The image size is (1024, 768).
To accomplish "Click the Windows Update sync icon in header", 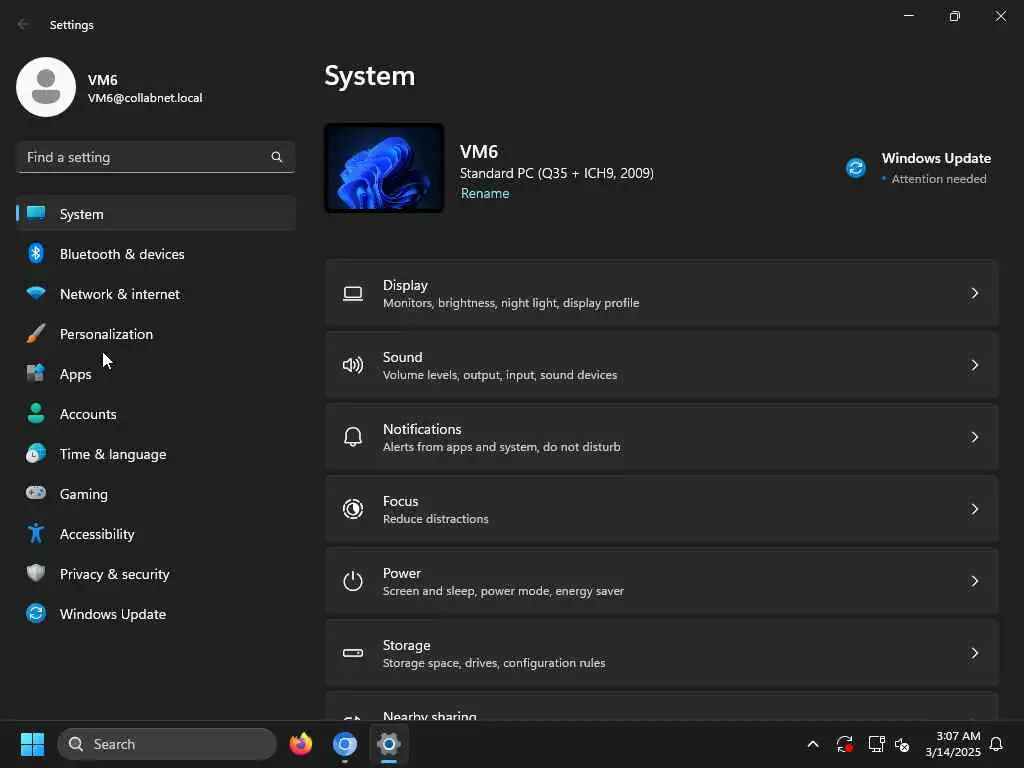I will click(856, 168).
